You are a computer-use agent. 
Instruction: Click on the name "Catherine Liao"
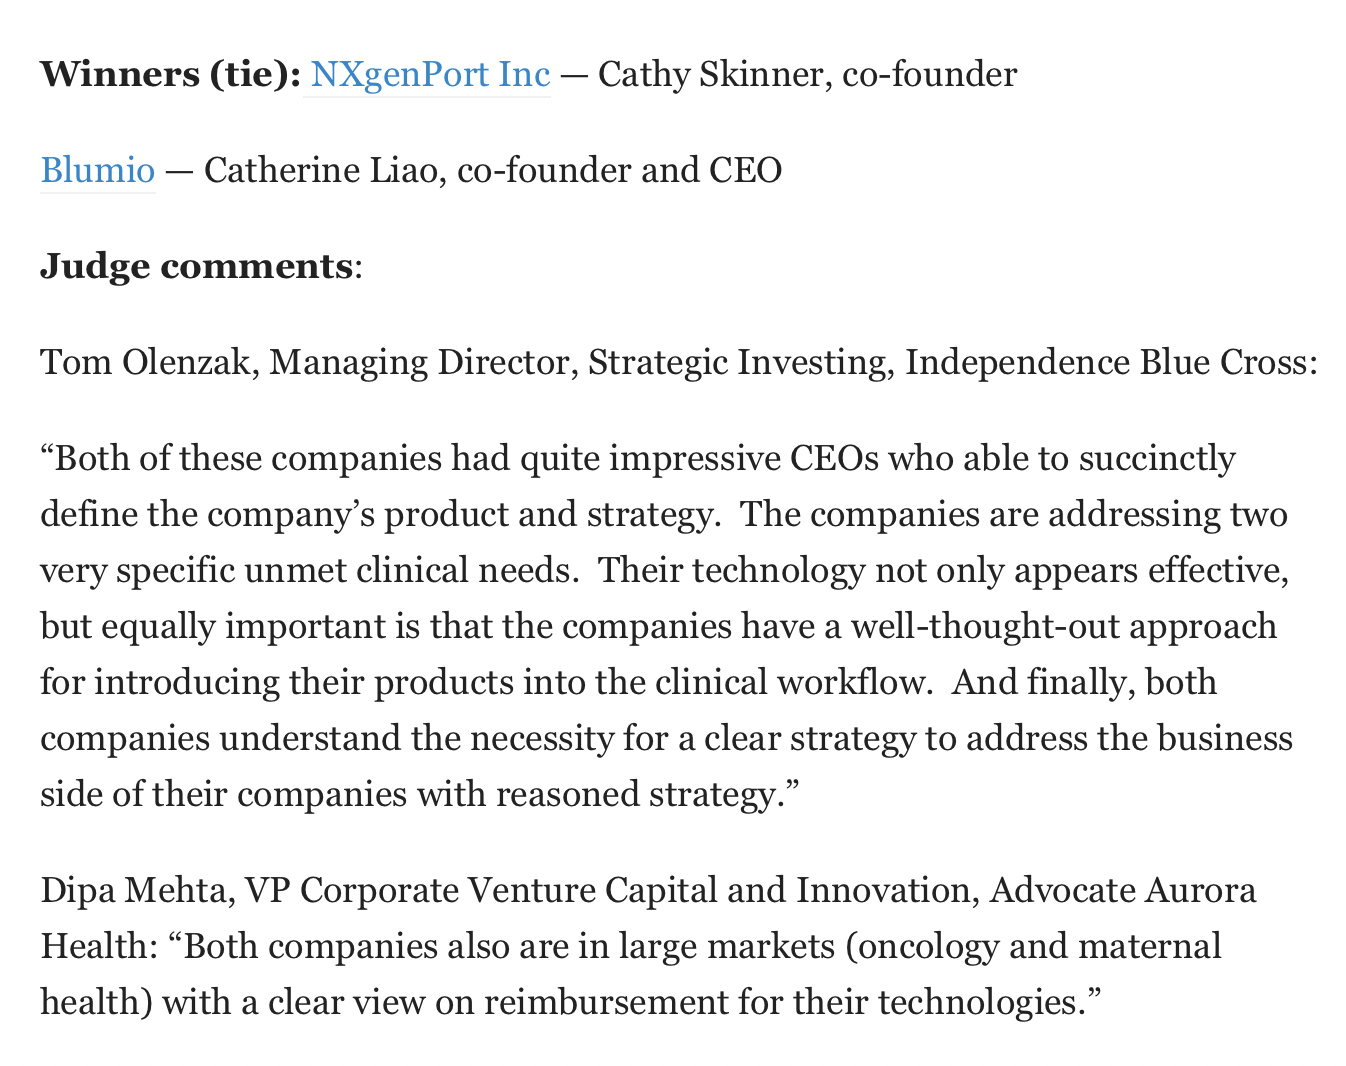coord(326,171)
